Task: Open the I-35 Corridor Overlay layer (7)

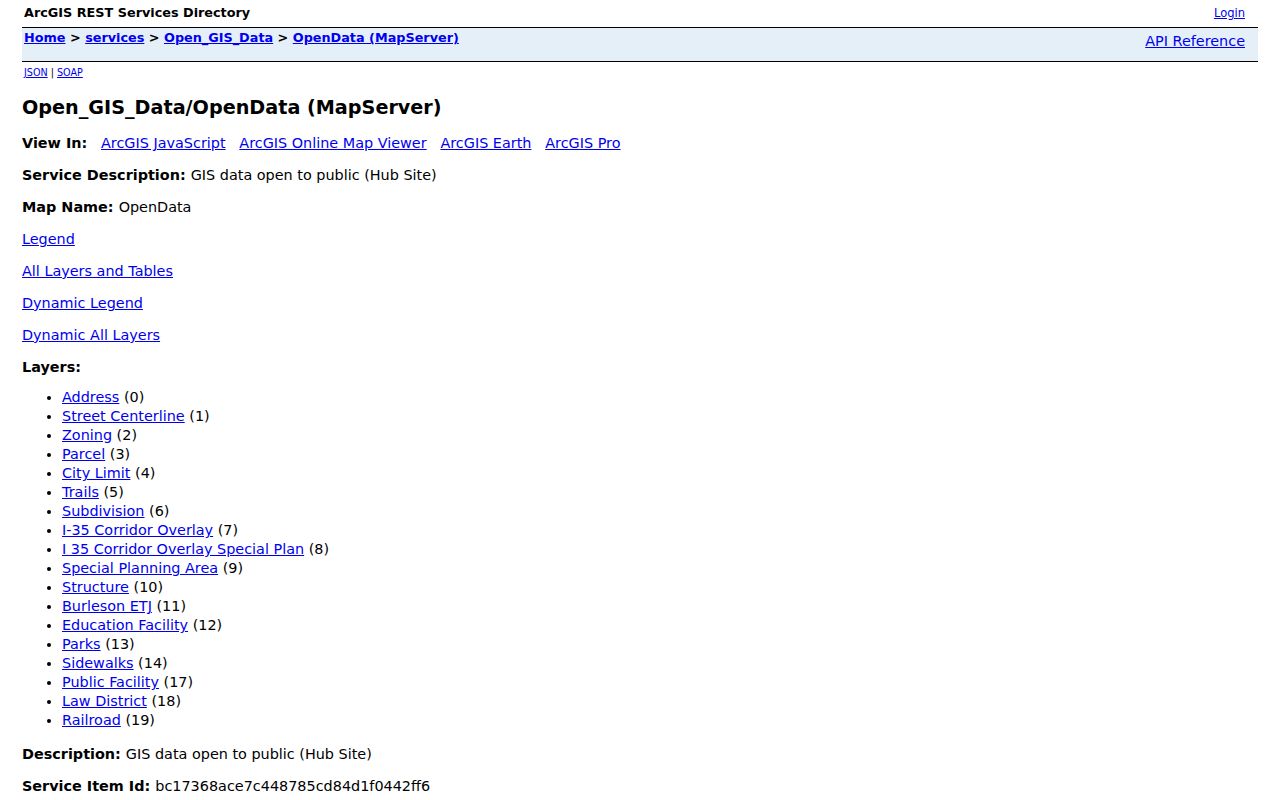Action: point(137,530)
